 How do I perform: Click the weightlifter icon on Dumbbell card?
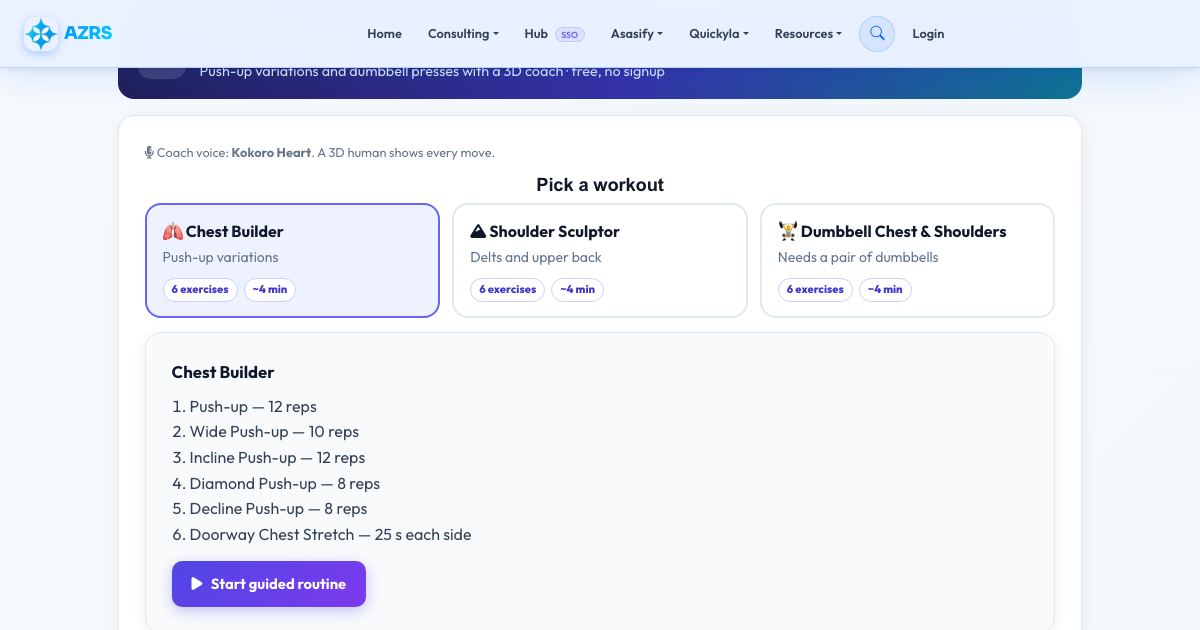tap(788, 232)
